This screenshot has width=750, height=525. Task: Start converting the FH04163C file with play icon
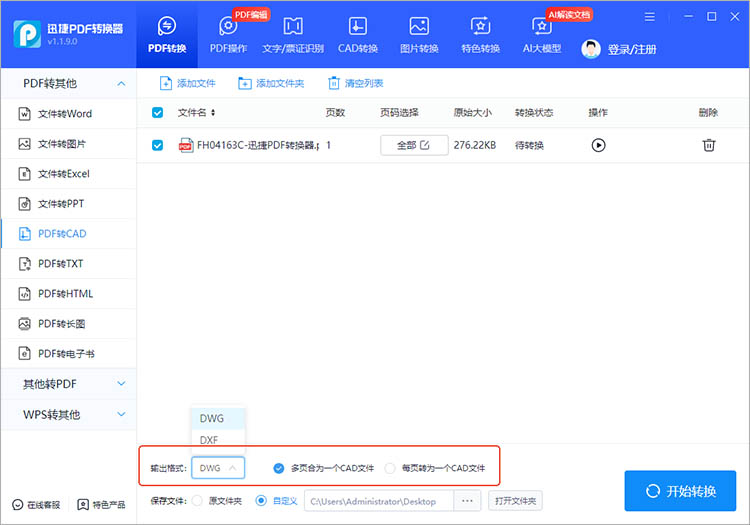click(598, 145)
